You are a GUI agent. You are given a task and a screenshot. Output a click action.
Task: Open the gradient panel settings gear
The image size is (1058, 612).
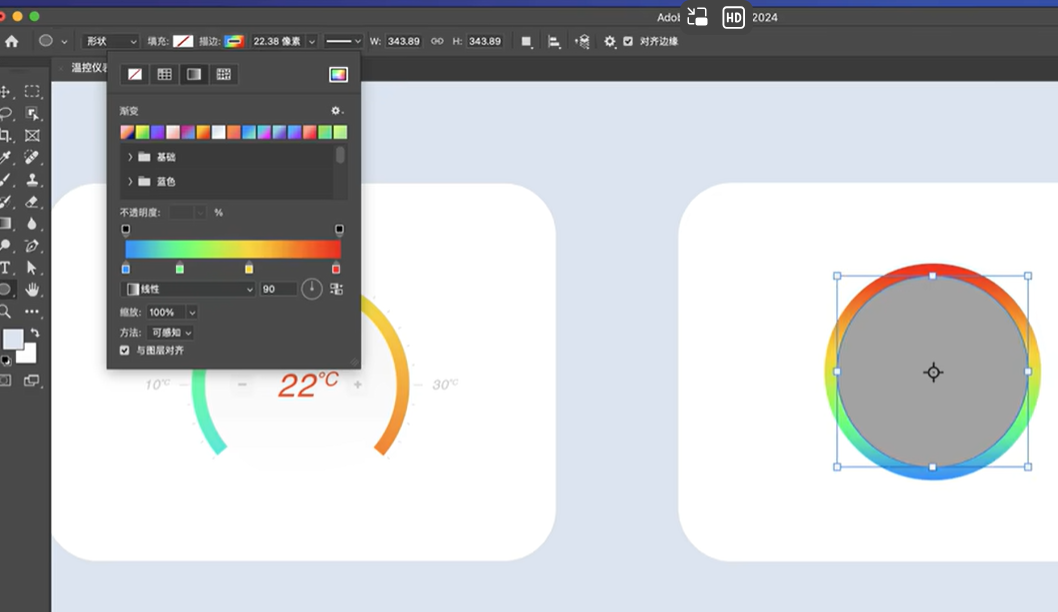point(336,111)
